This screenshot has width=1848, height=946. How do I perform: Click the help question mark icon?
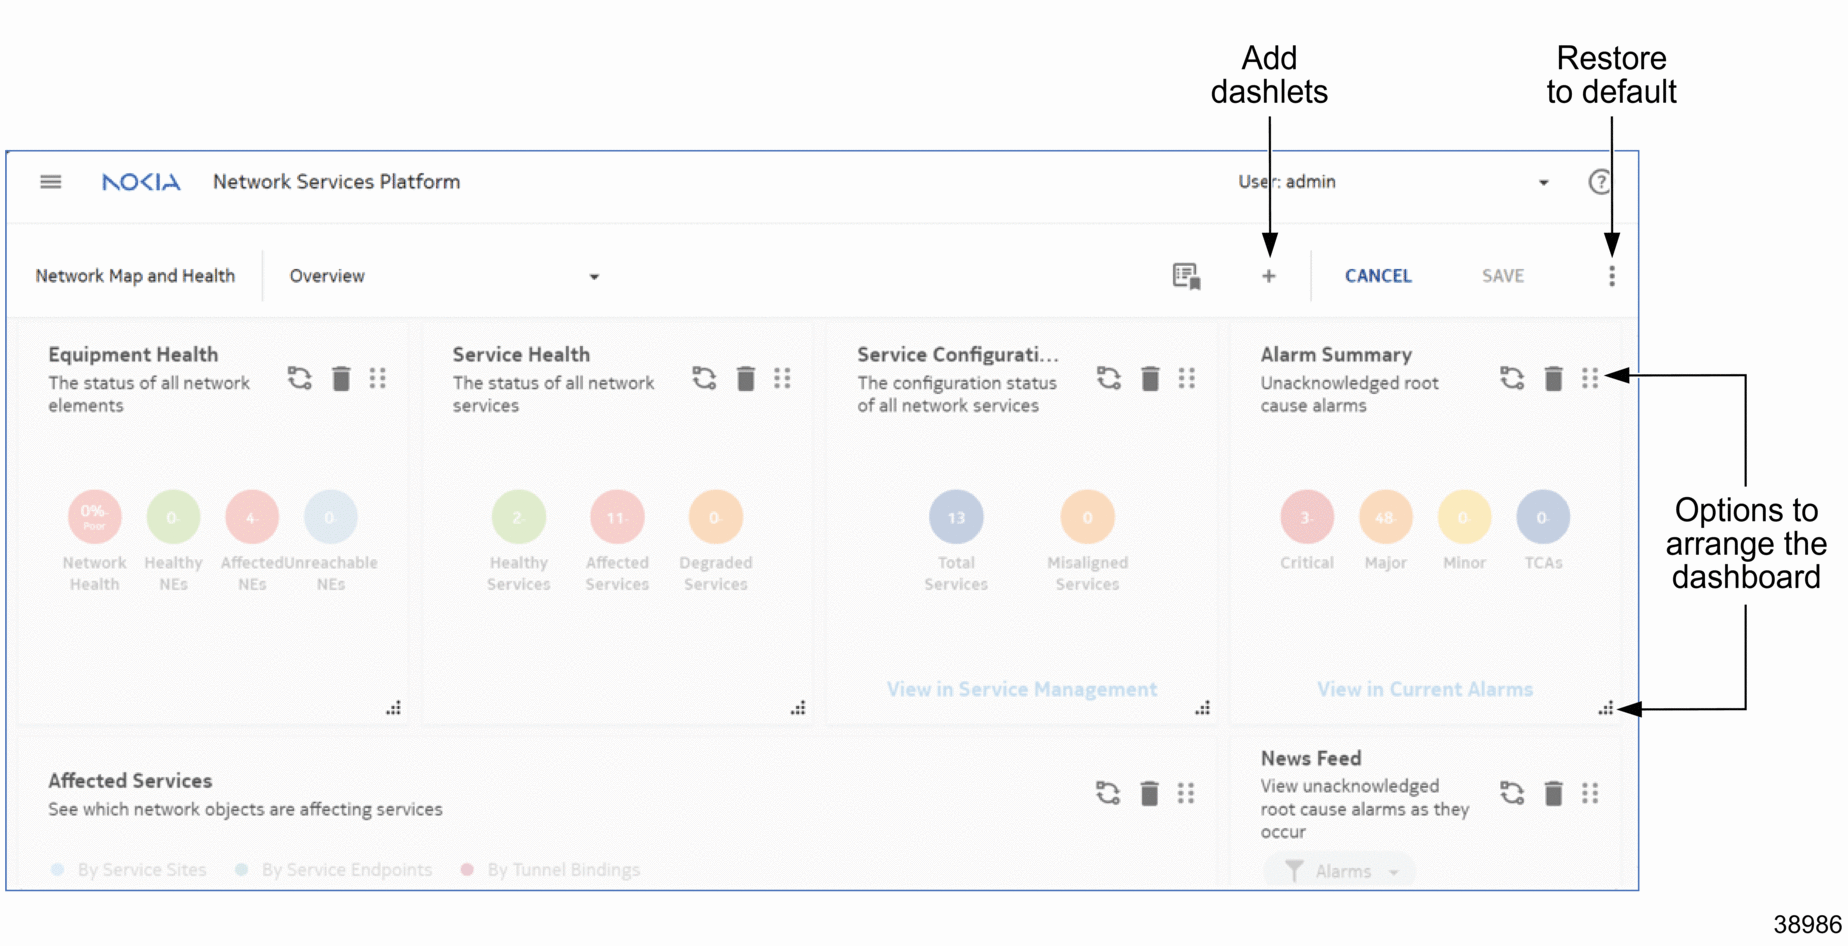click(x=1599, y=182)
